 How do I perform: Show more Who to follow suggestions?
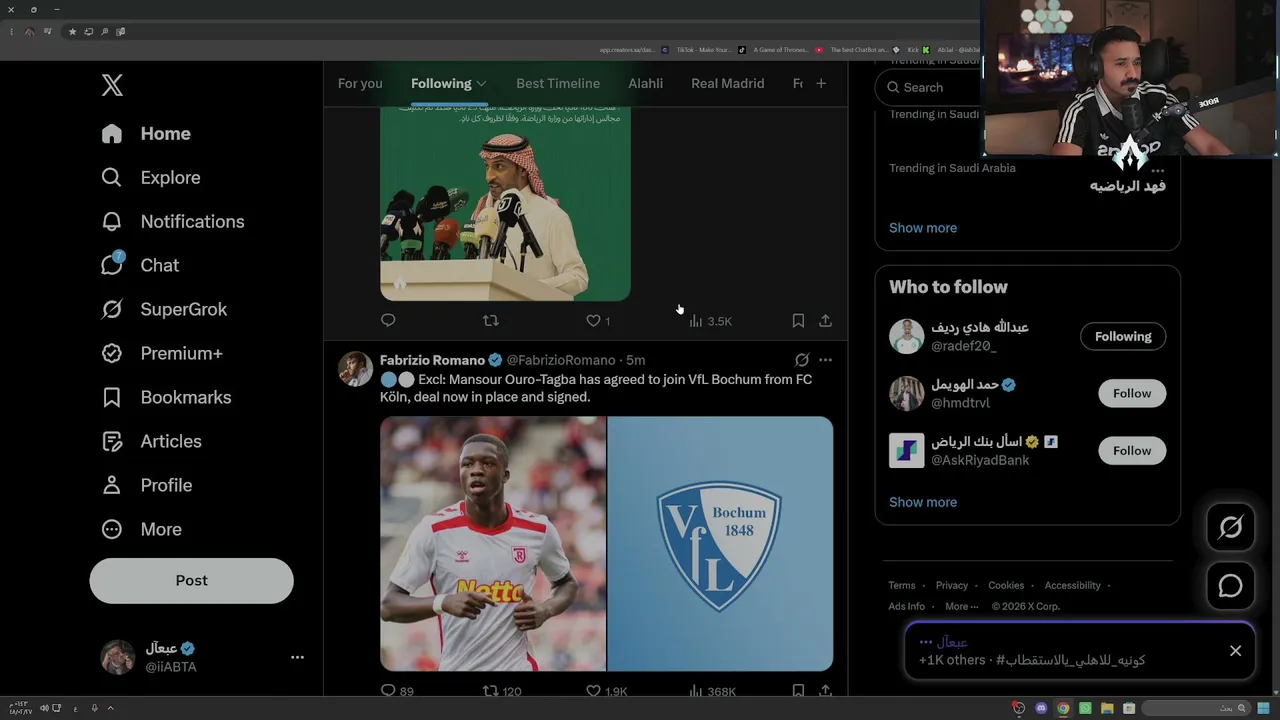[x=923, y=502]
